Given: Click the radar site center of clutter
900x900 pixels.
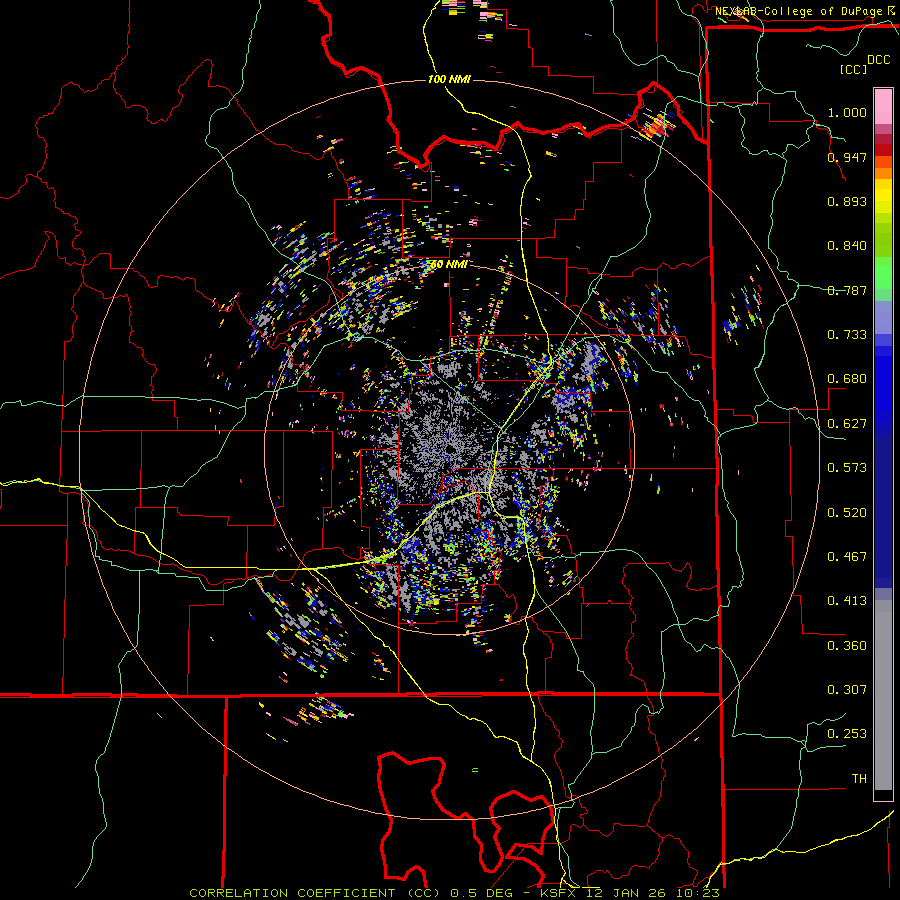Looking at the screenshot, I should pyautogui.click(x=450, y=450).
